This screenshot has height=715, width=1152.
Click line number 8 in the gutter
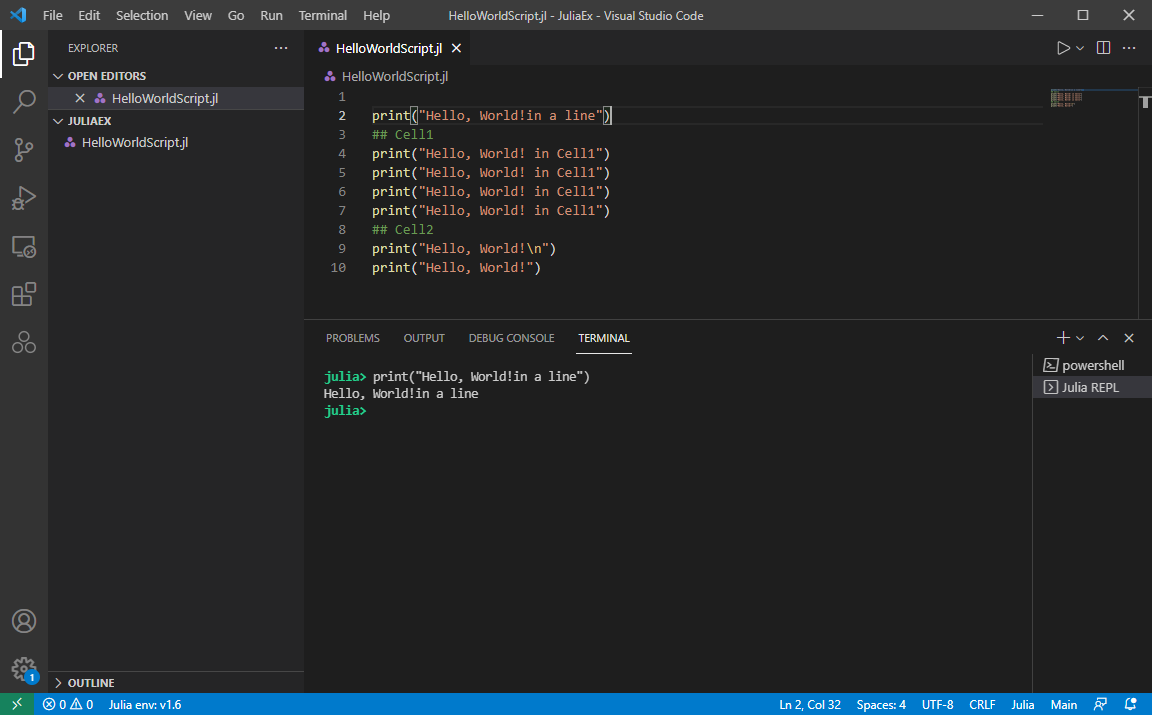(x=342, y=229)
